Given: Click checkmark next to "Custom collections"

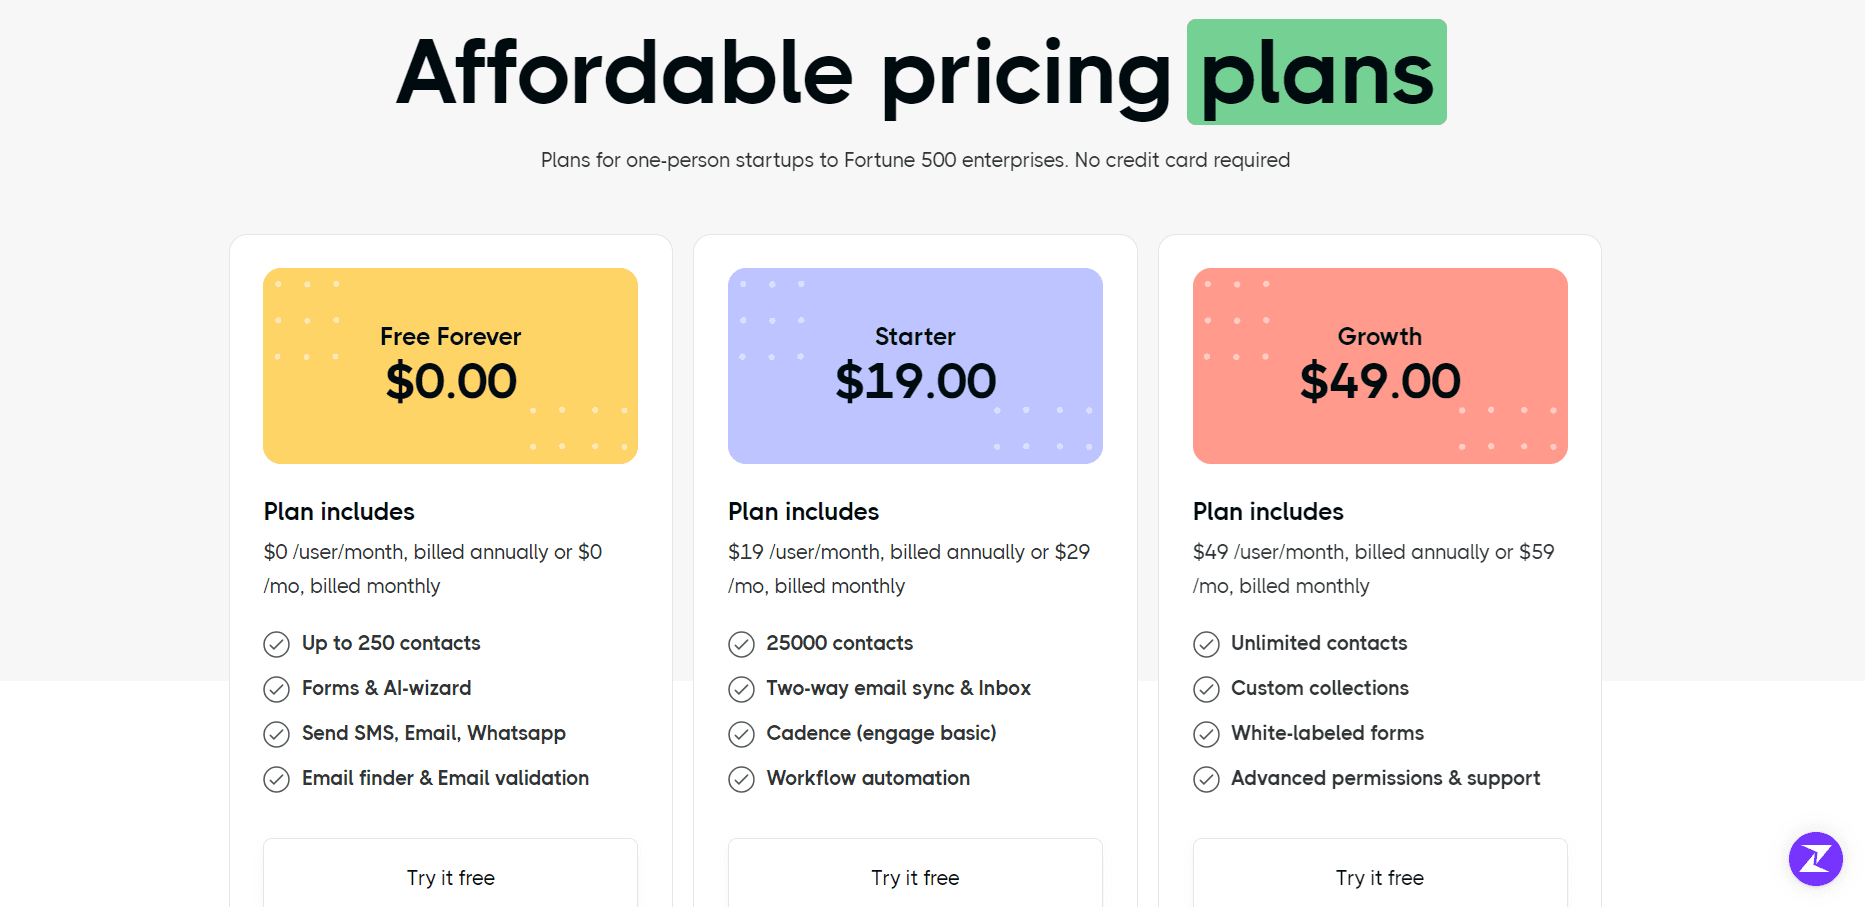Looking at the screenshot, I should (1206, 689).
